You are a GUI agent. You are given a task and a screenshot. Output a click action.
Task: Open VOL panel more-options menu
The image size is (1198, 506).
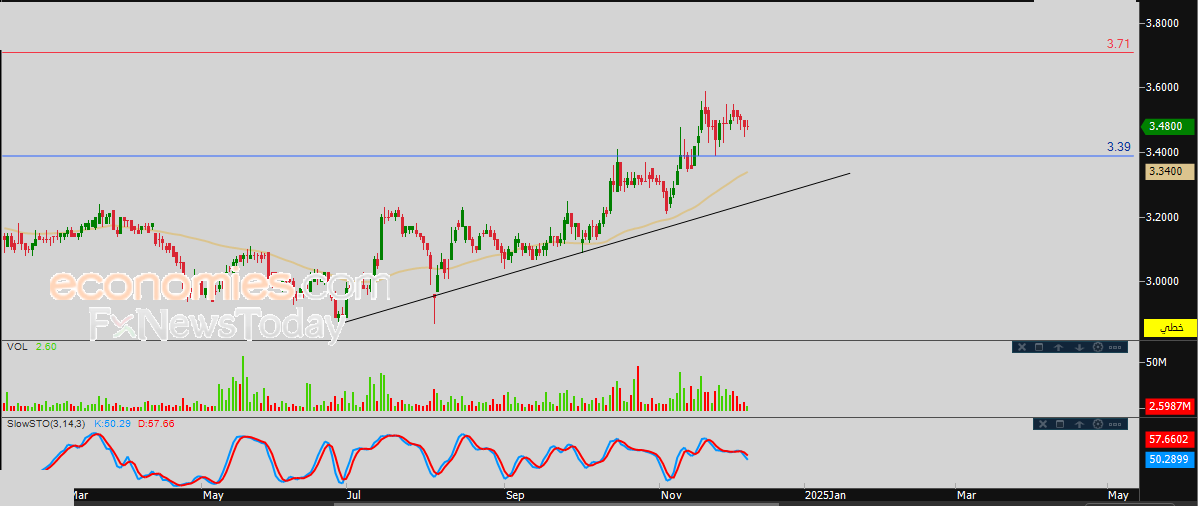1115,347
